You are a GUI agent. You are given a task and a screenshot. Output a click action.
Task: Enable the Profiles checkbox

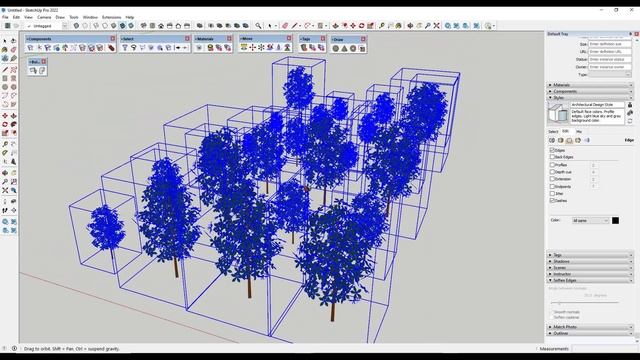coord(552,165)
